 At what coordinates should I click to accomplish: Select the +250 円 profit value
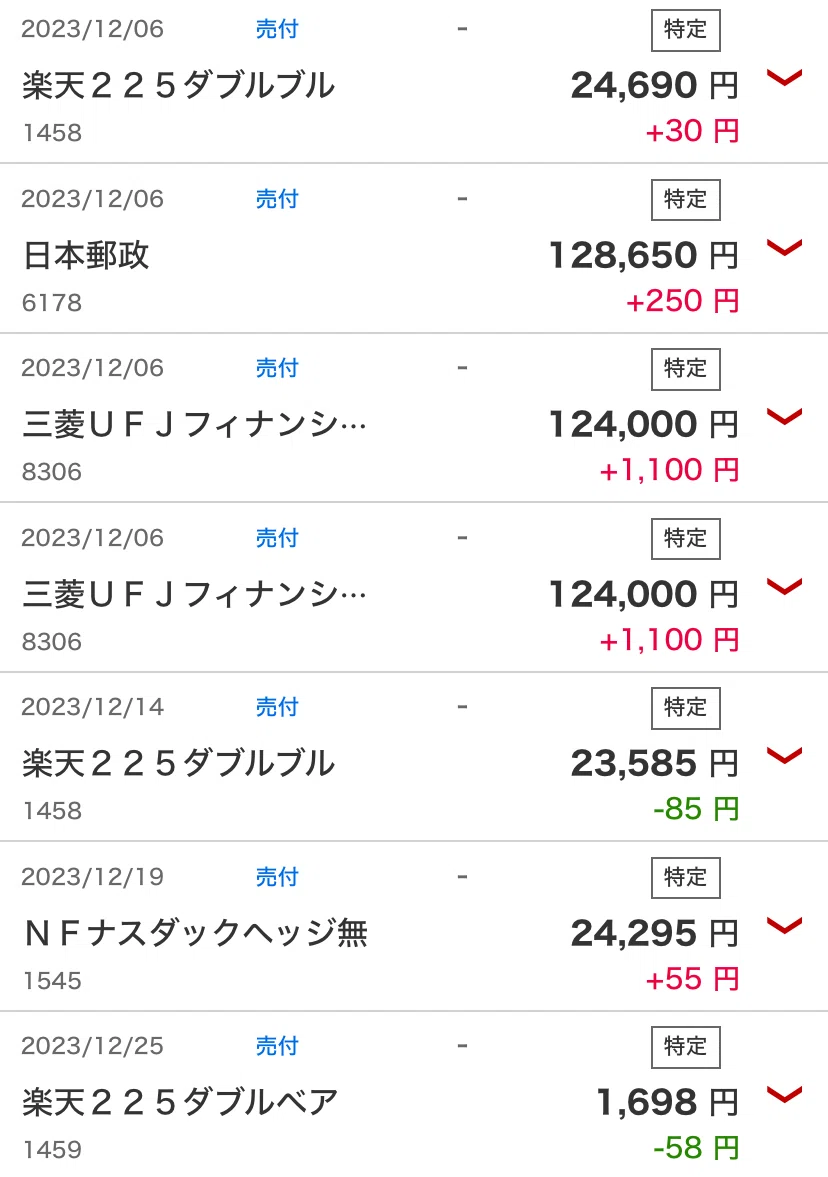(x=682, y=301)
